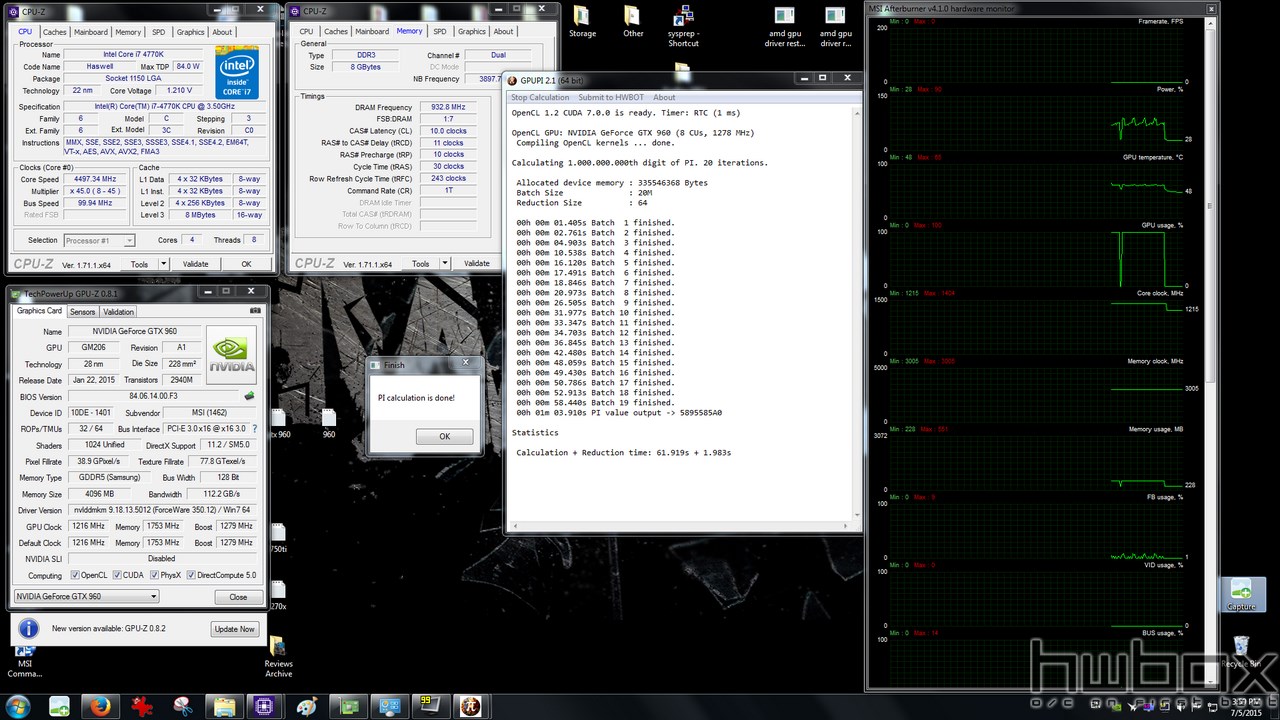Click the Tools button in left CPU-Z

[x=139, y=264]
